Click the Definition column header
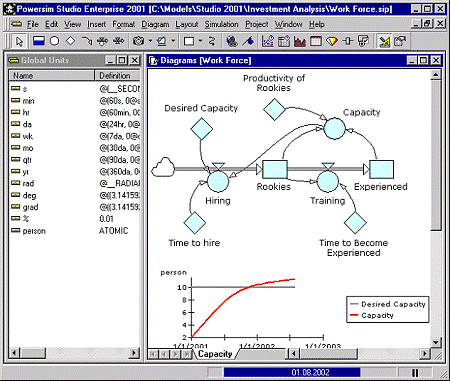 click(x=117, y=76)
